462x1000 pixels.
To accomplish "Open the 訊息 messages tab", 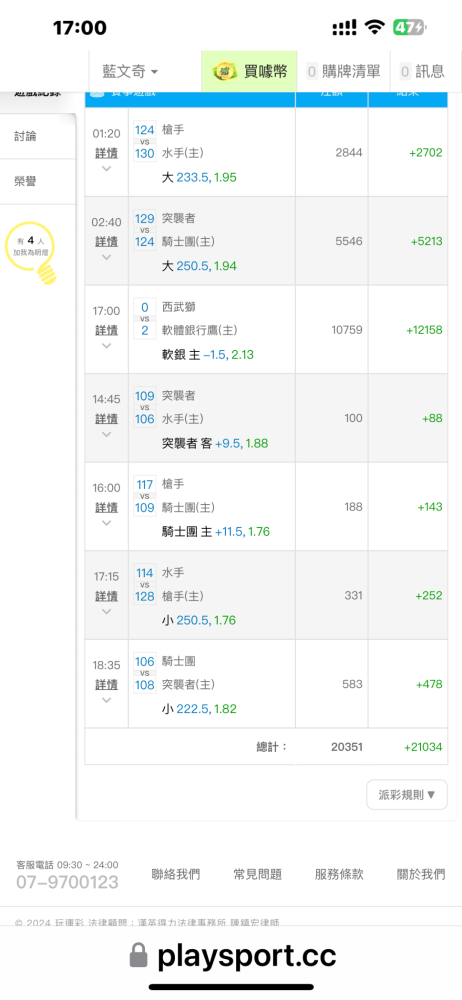I will (x=422, y=71).
